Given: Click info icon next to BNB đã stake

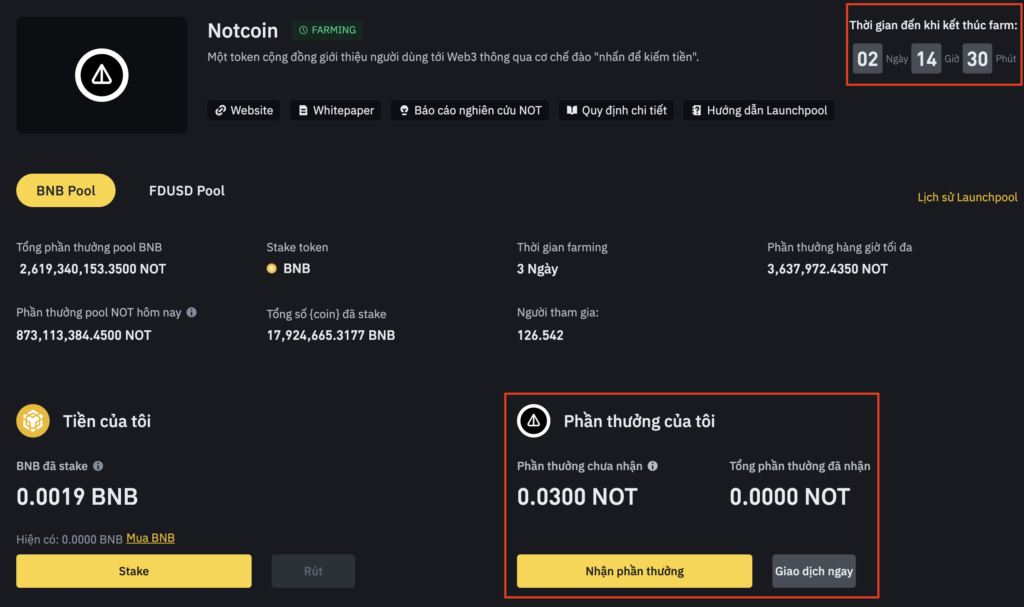Looking at the screenshot, I should pos(98,466).
